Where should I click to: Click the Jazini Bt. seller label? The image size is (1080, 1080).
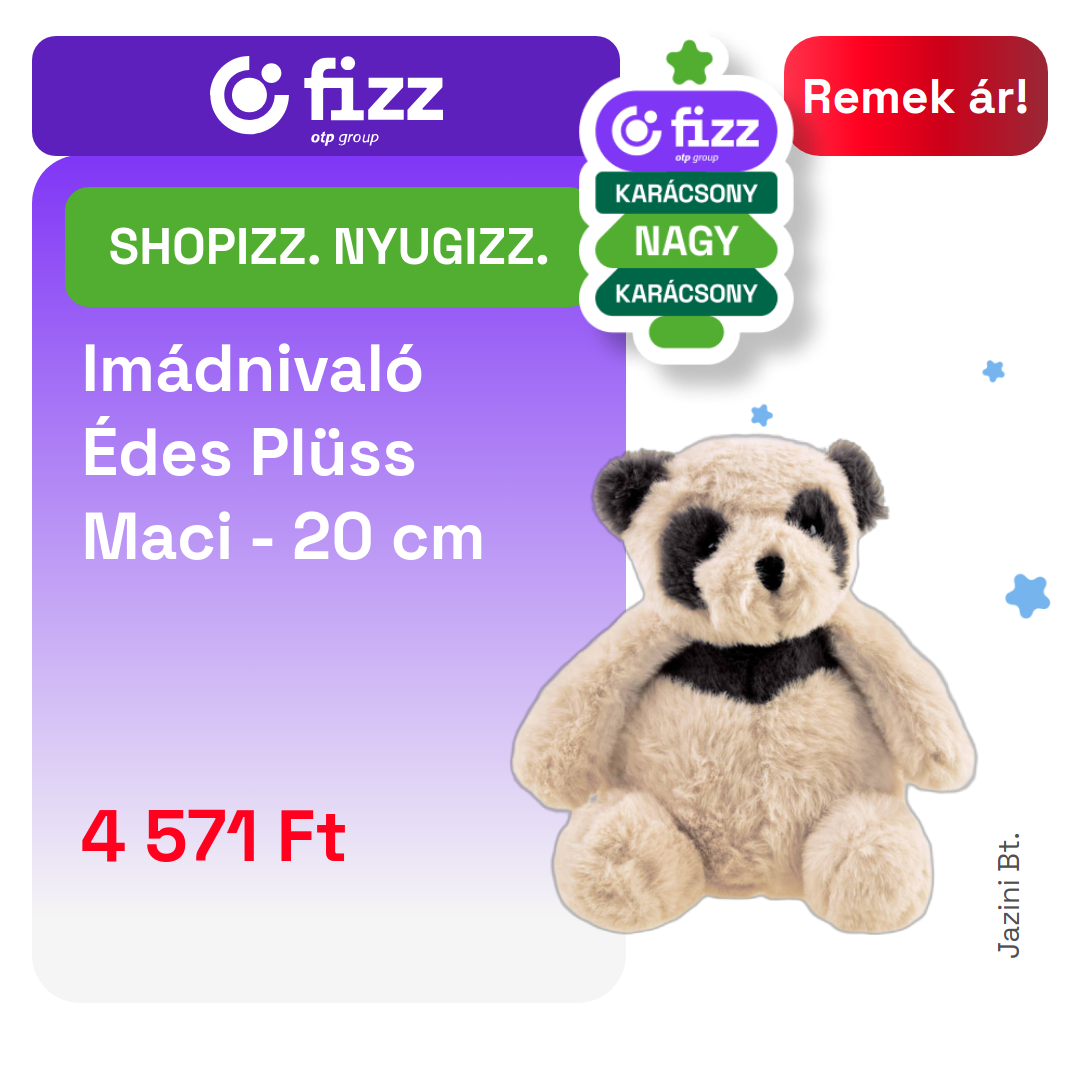click(1008, 895)
